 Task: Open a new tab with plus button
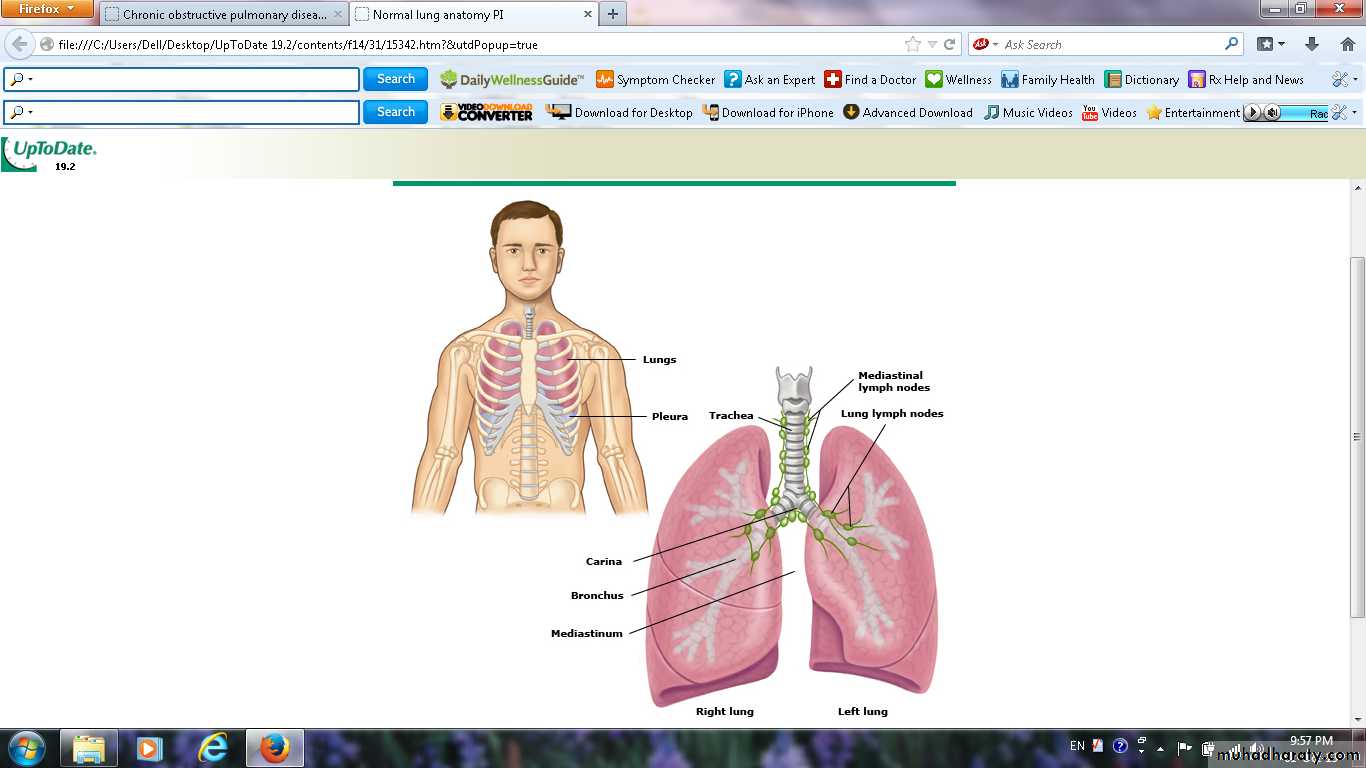click(x=612, y=14)
